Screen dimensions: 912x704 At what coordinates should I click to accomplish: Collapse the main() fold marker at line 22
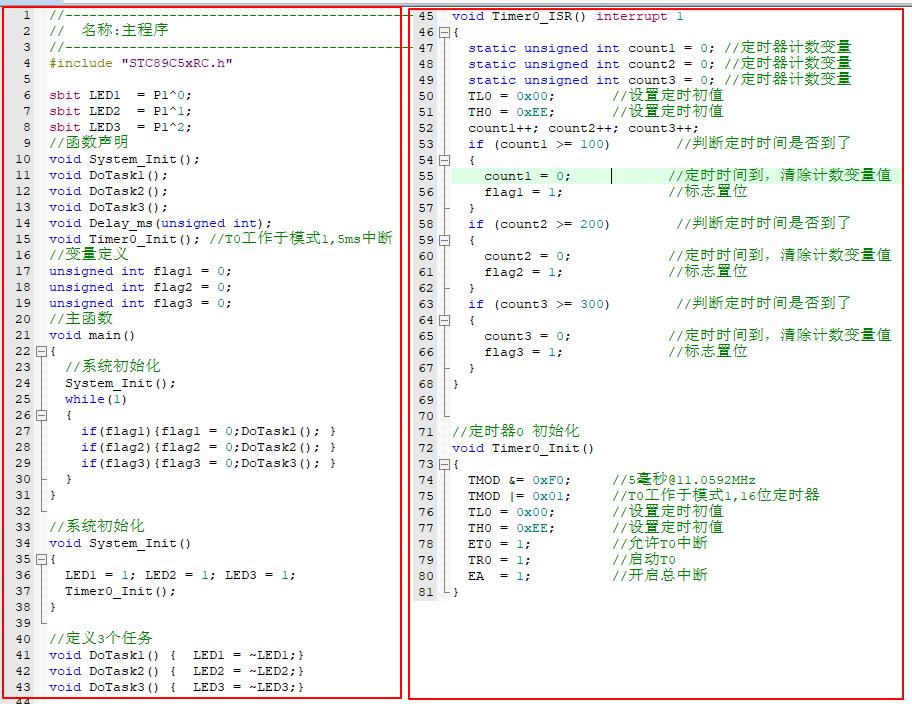(x=41, y=351)
